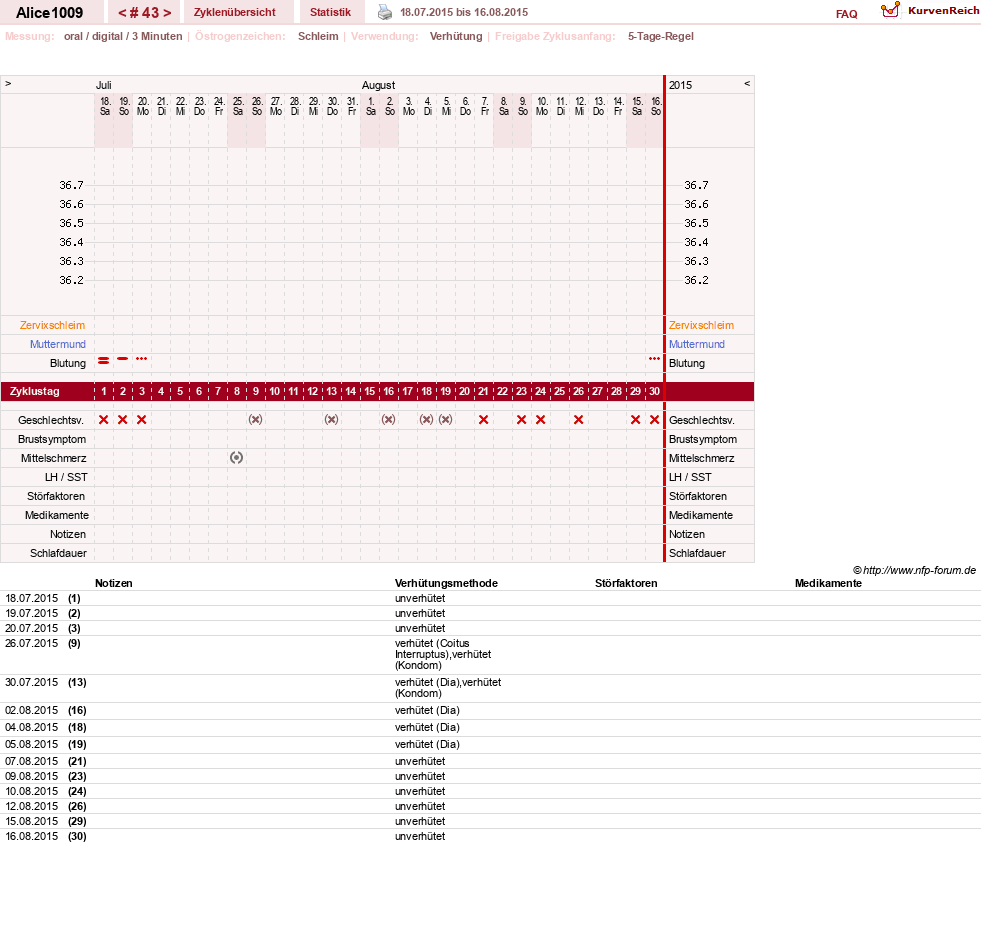This screenshot has height=947, width=981.
Task: Click the Zyklustag row label
Action: tap(35, 392)
